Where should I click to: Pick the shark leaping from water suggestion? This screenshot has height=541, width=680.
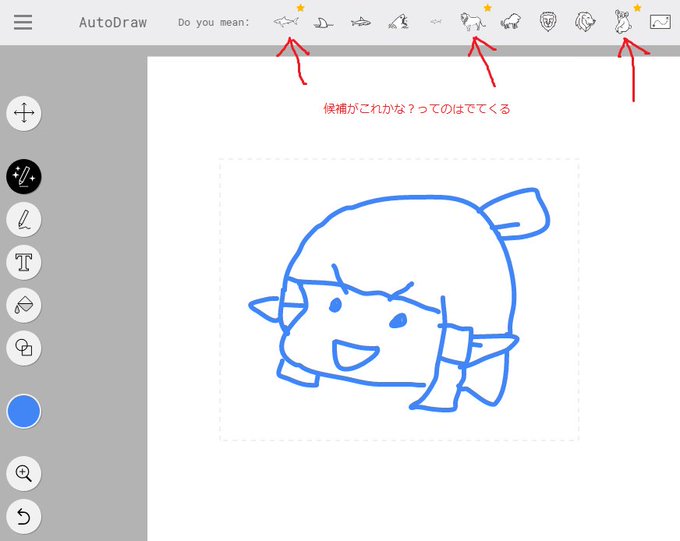click(398, 22)
